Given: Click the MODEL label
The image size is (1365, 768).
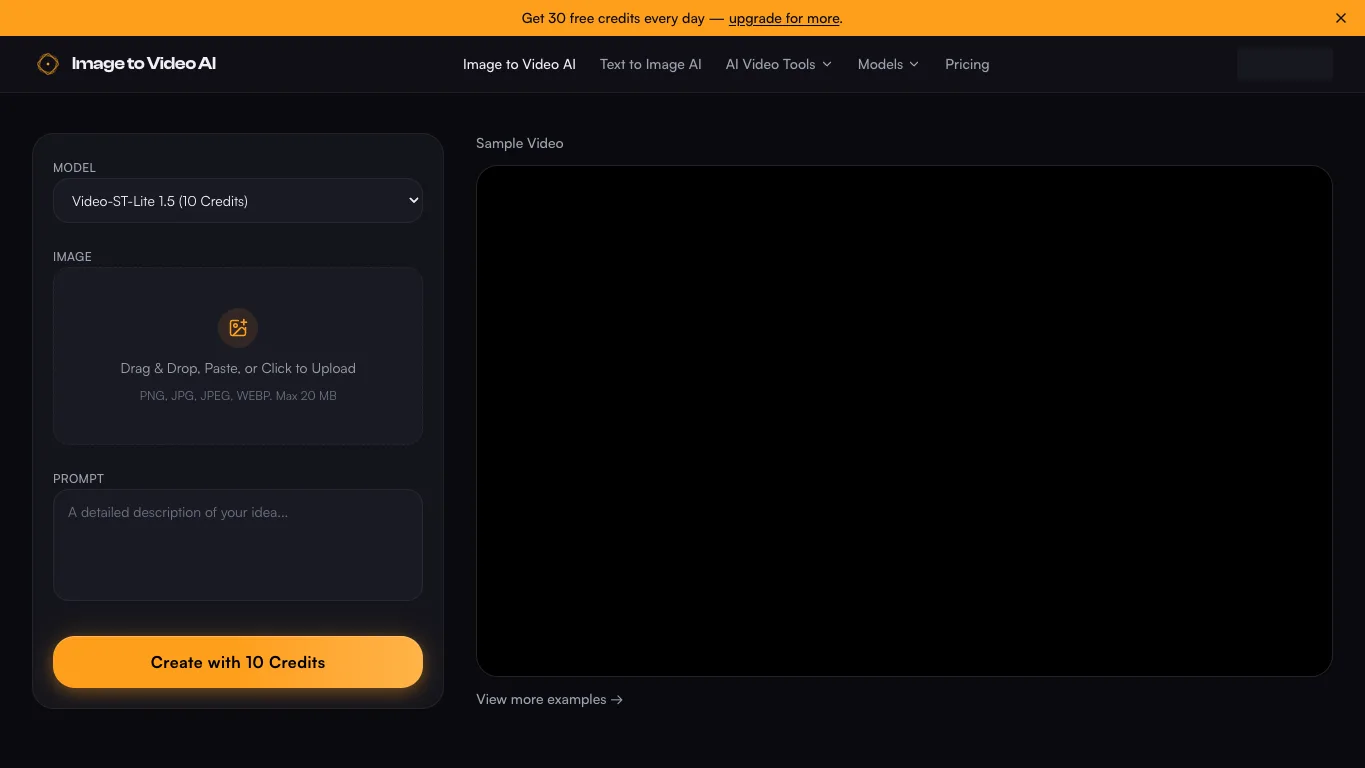Looking at the screenshot, I should pos(75,168).
